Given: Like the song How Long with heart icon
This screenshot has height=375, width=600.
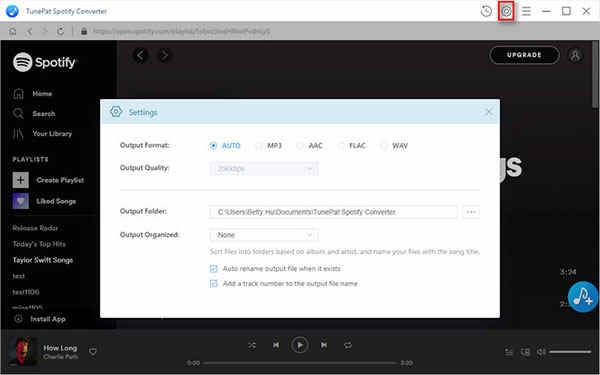Looking at the screenshot, I should [x=93, y=351].
